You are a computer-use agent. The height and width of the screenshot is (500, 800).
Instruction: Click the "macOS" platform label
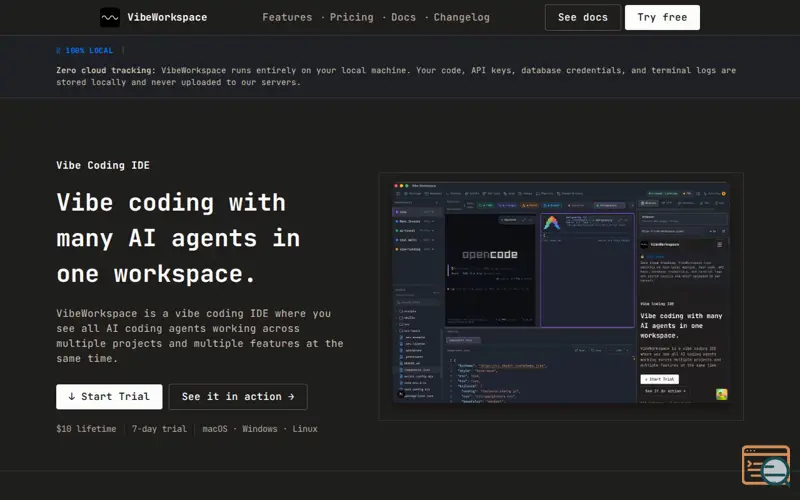tap(215, 429)
